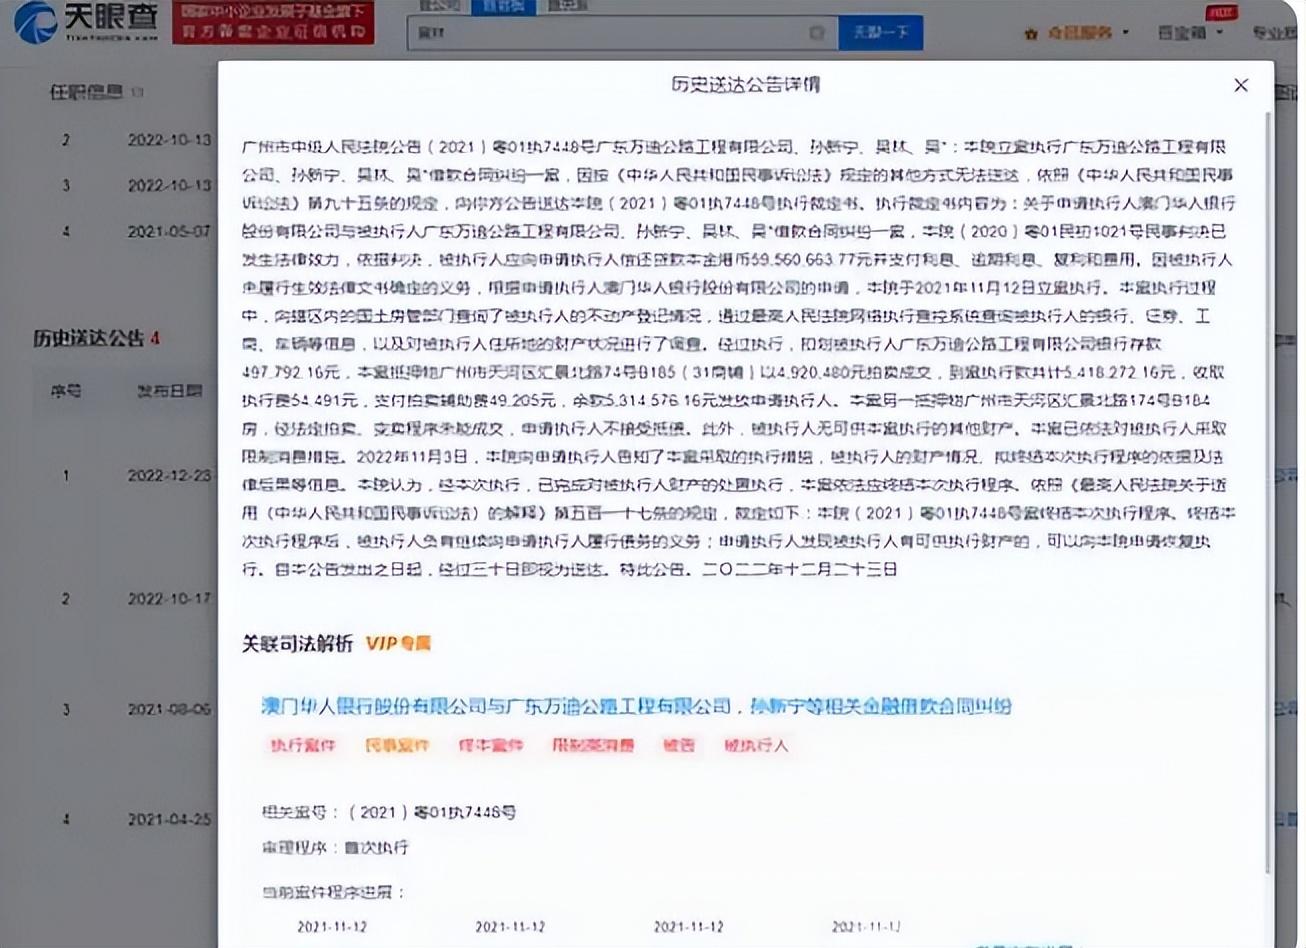
Task: Click the 历史送达公告 4 heading in the background
Action: point(96,338)
